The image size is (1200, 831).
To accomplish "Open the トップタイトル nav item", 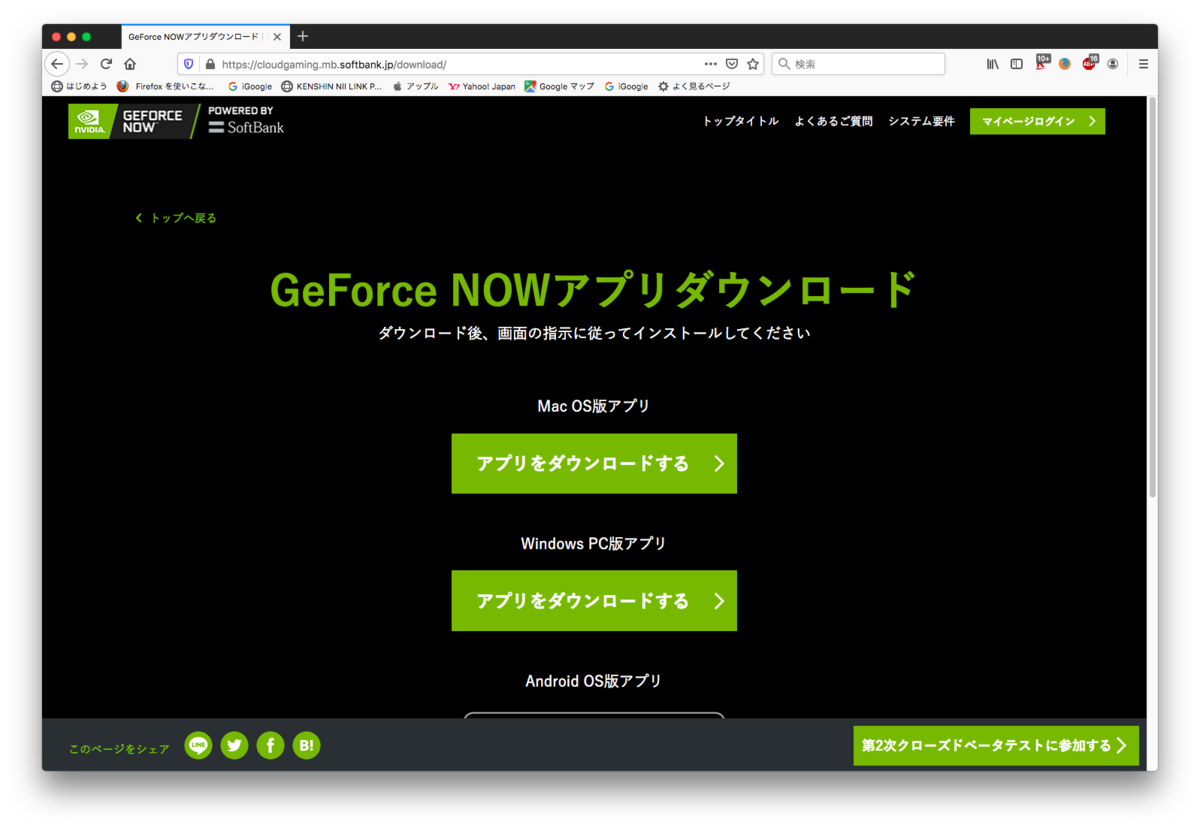I will pos(740,121).
